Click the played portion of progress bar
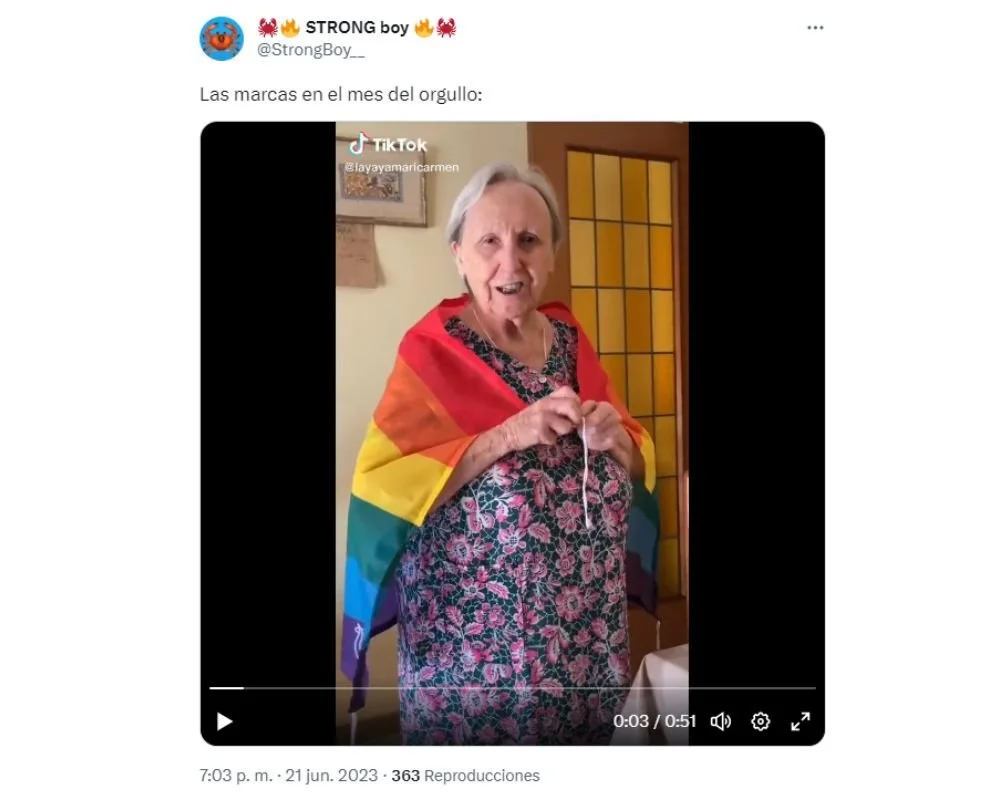This screenshot has width=1000, height=800. click(226, 688)
